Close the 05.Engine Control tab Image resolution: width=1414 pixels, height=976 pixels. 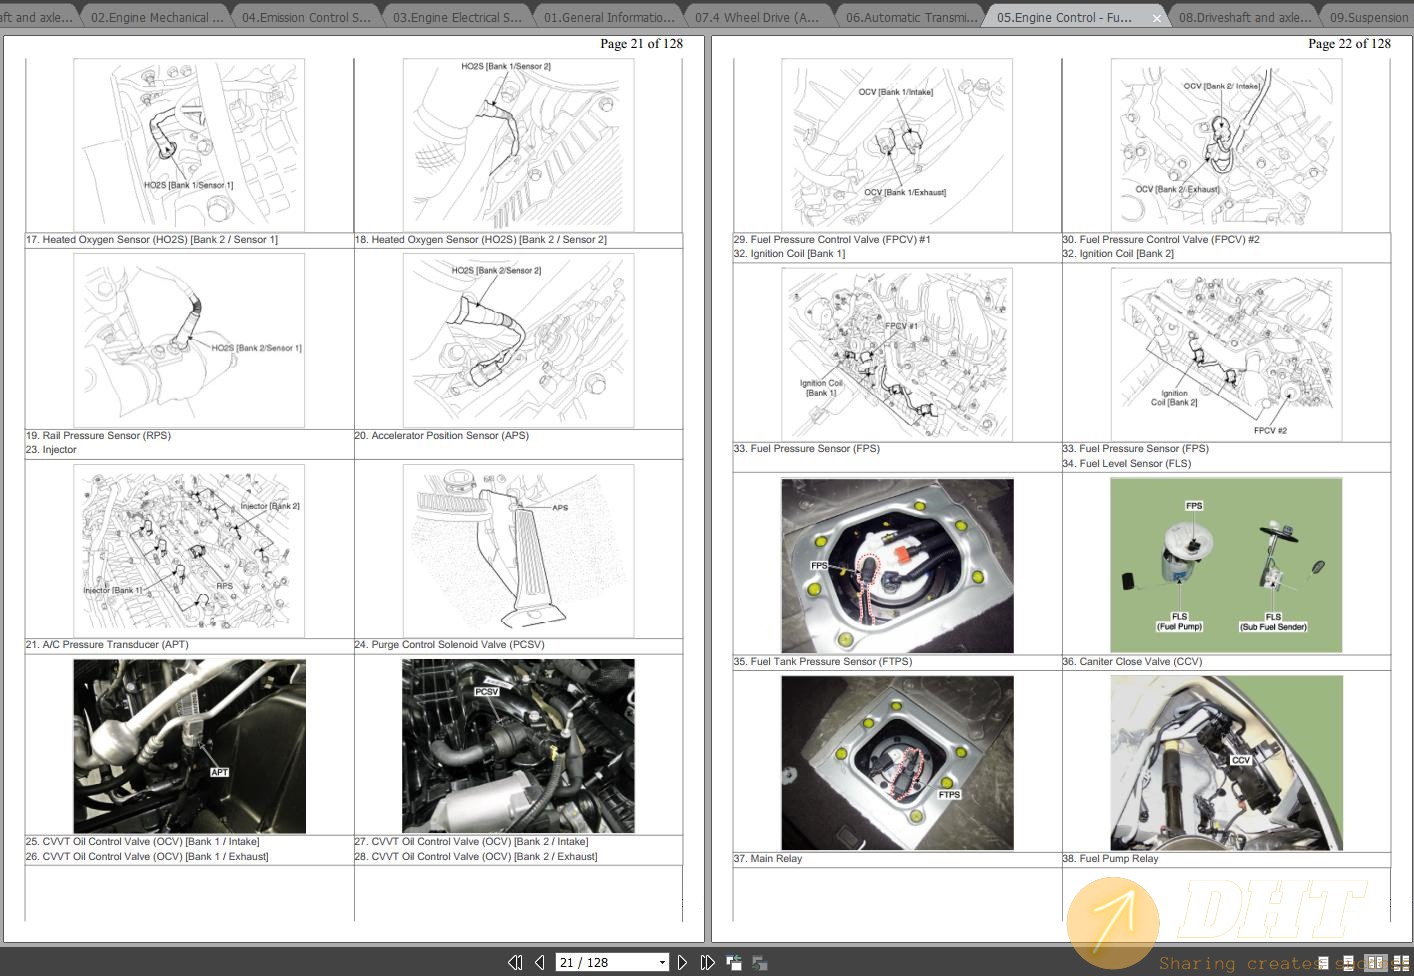[x=1157, y=18]
